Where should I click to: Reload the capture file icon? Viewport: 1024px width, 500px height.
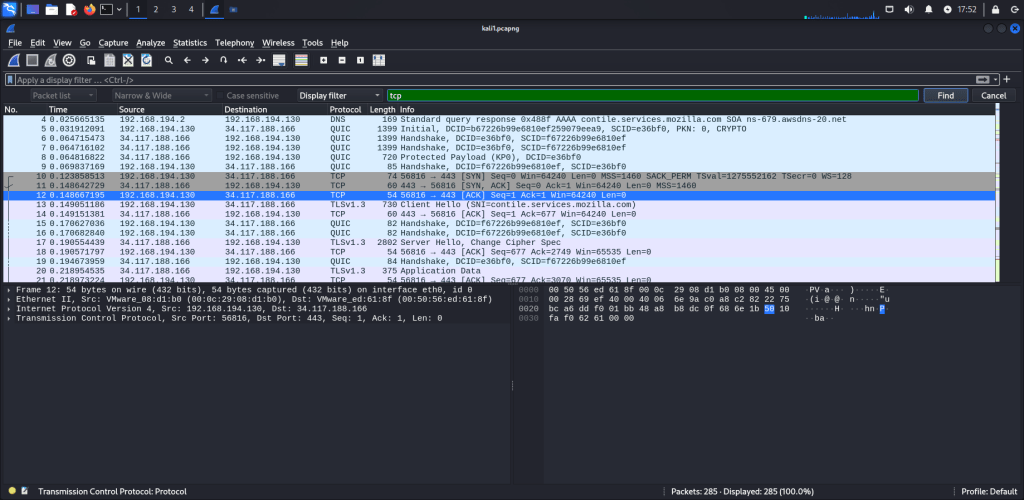click(146, 60)
